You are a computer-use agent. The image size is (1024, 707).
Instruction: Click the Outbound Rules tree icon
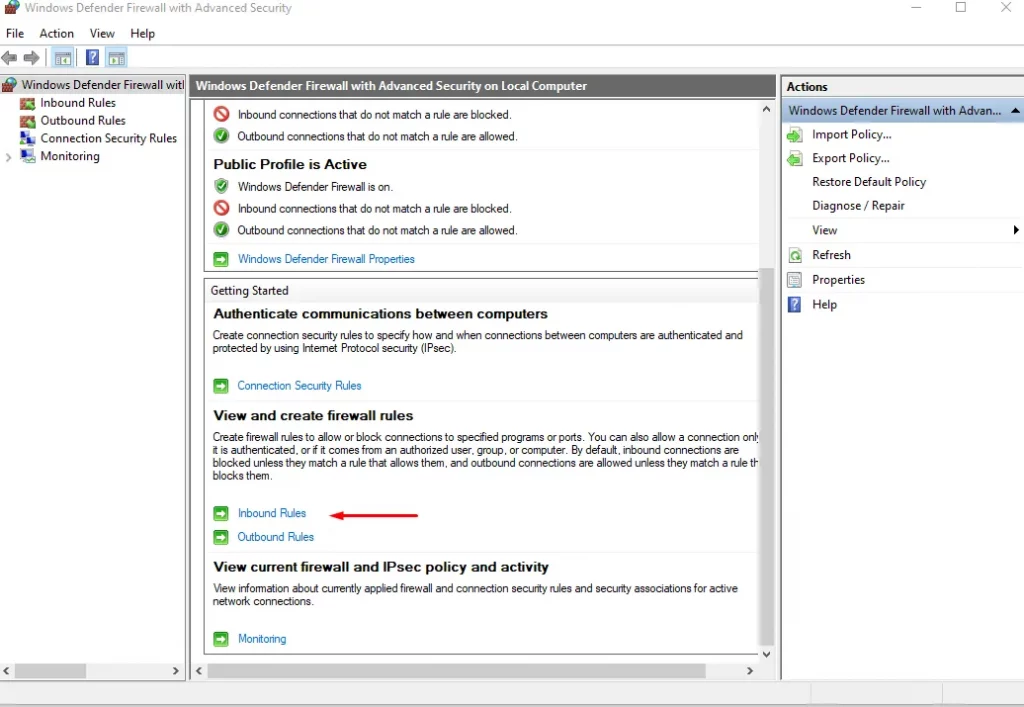[x=27, y=121]
